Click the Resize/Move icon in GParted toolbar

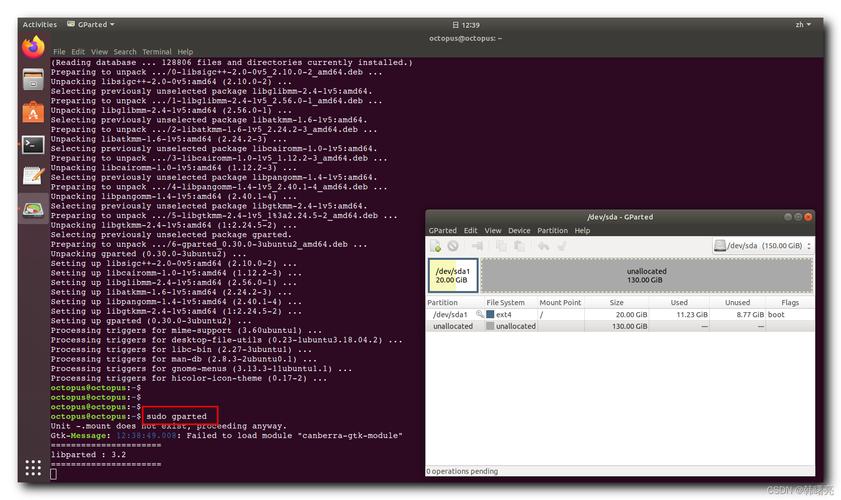[x=477, y=245]
